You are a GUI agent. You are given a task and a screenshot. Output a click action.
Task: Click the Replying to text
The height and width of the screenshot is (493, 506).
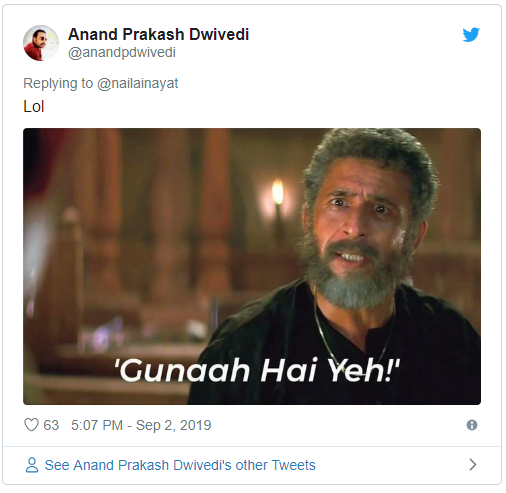58,83
